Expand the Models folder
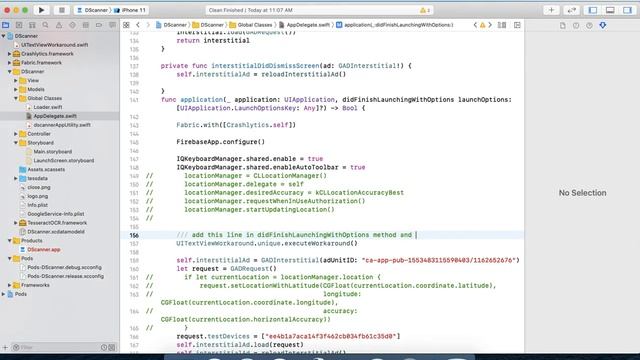The width and height of the screenshot is (640, 360). [16, 89]
